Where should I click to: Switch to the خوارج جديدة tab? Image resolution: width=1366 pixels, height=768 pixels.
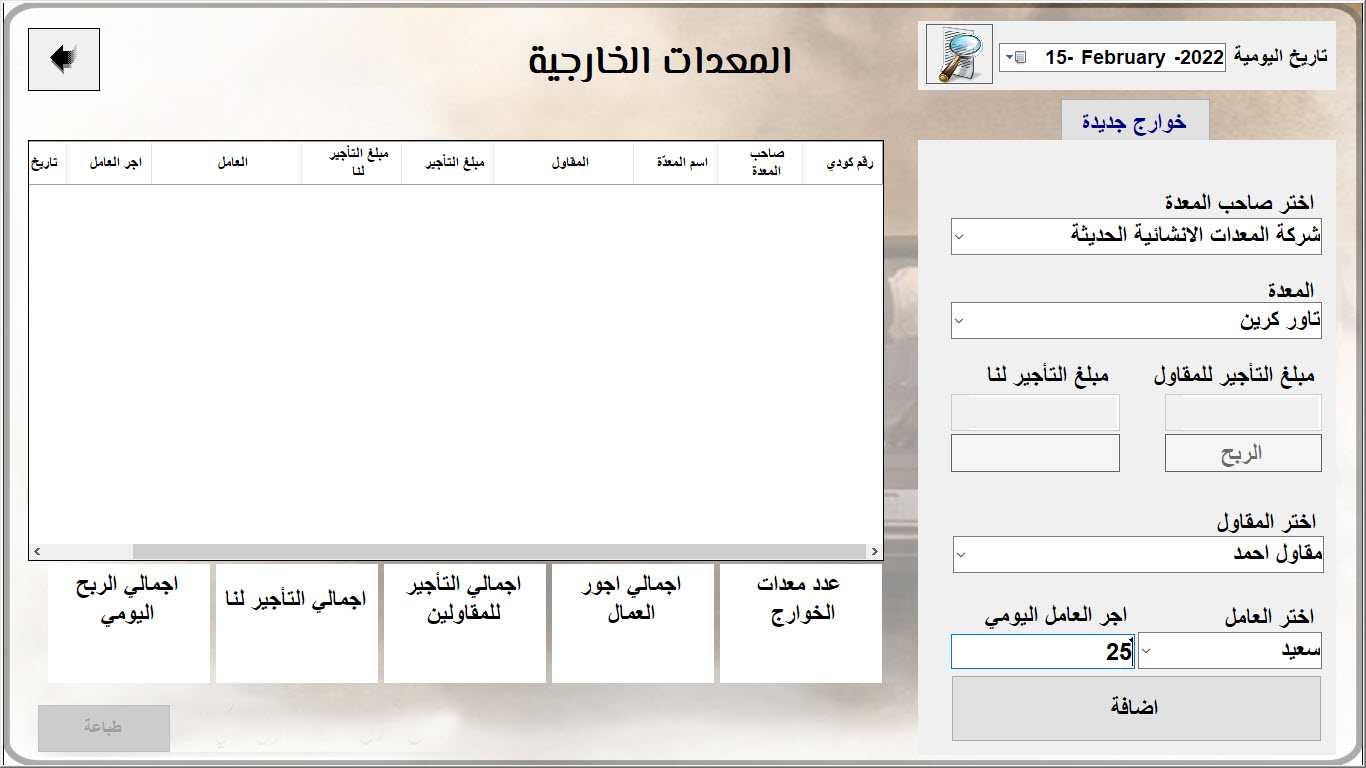(1135, 121)
